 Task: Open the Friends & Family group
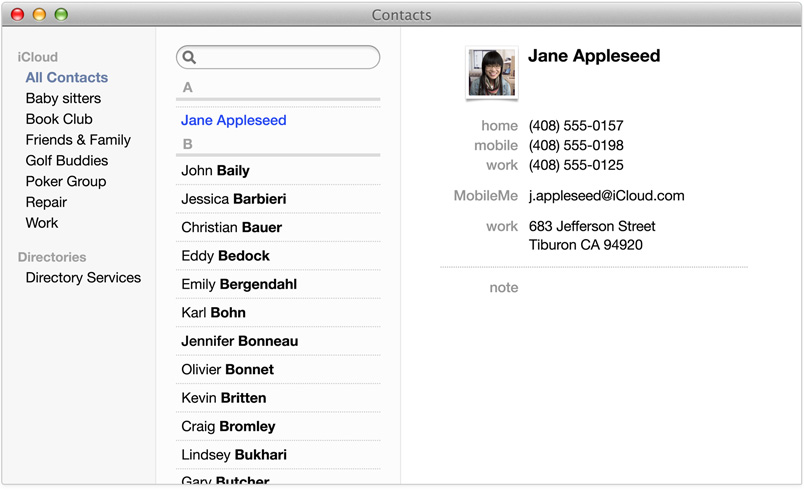[x=78, y=140]
